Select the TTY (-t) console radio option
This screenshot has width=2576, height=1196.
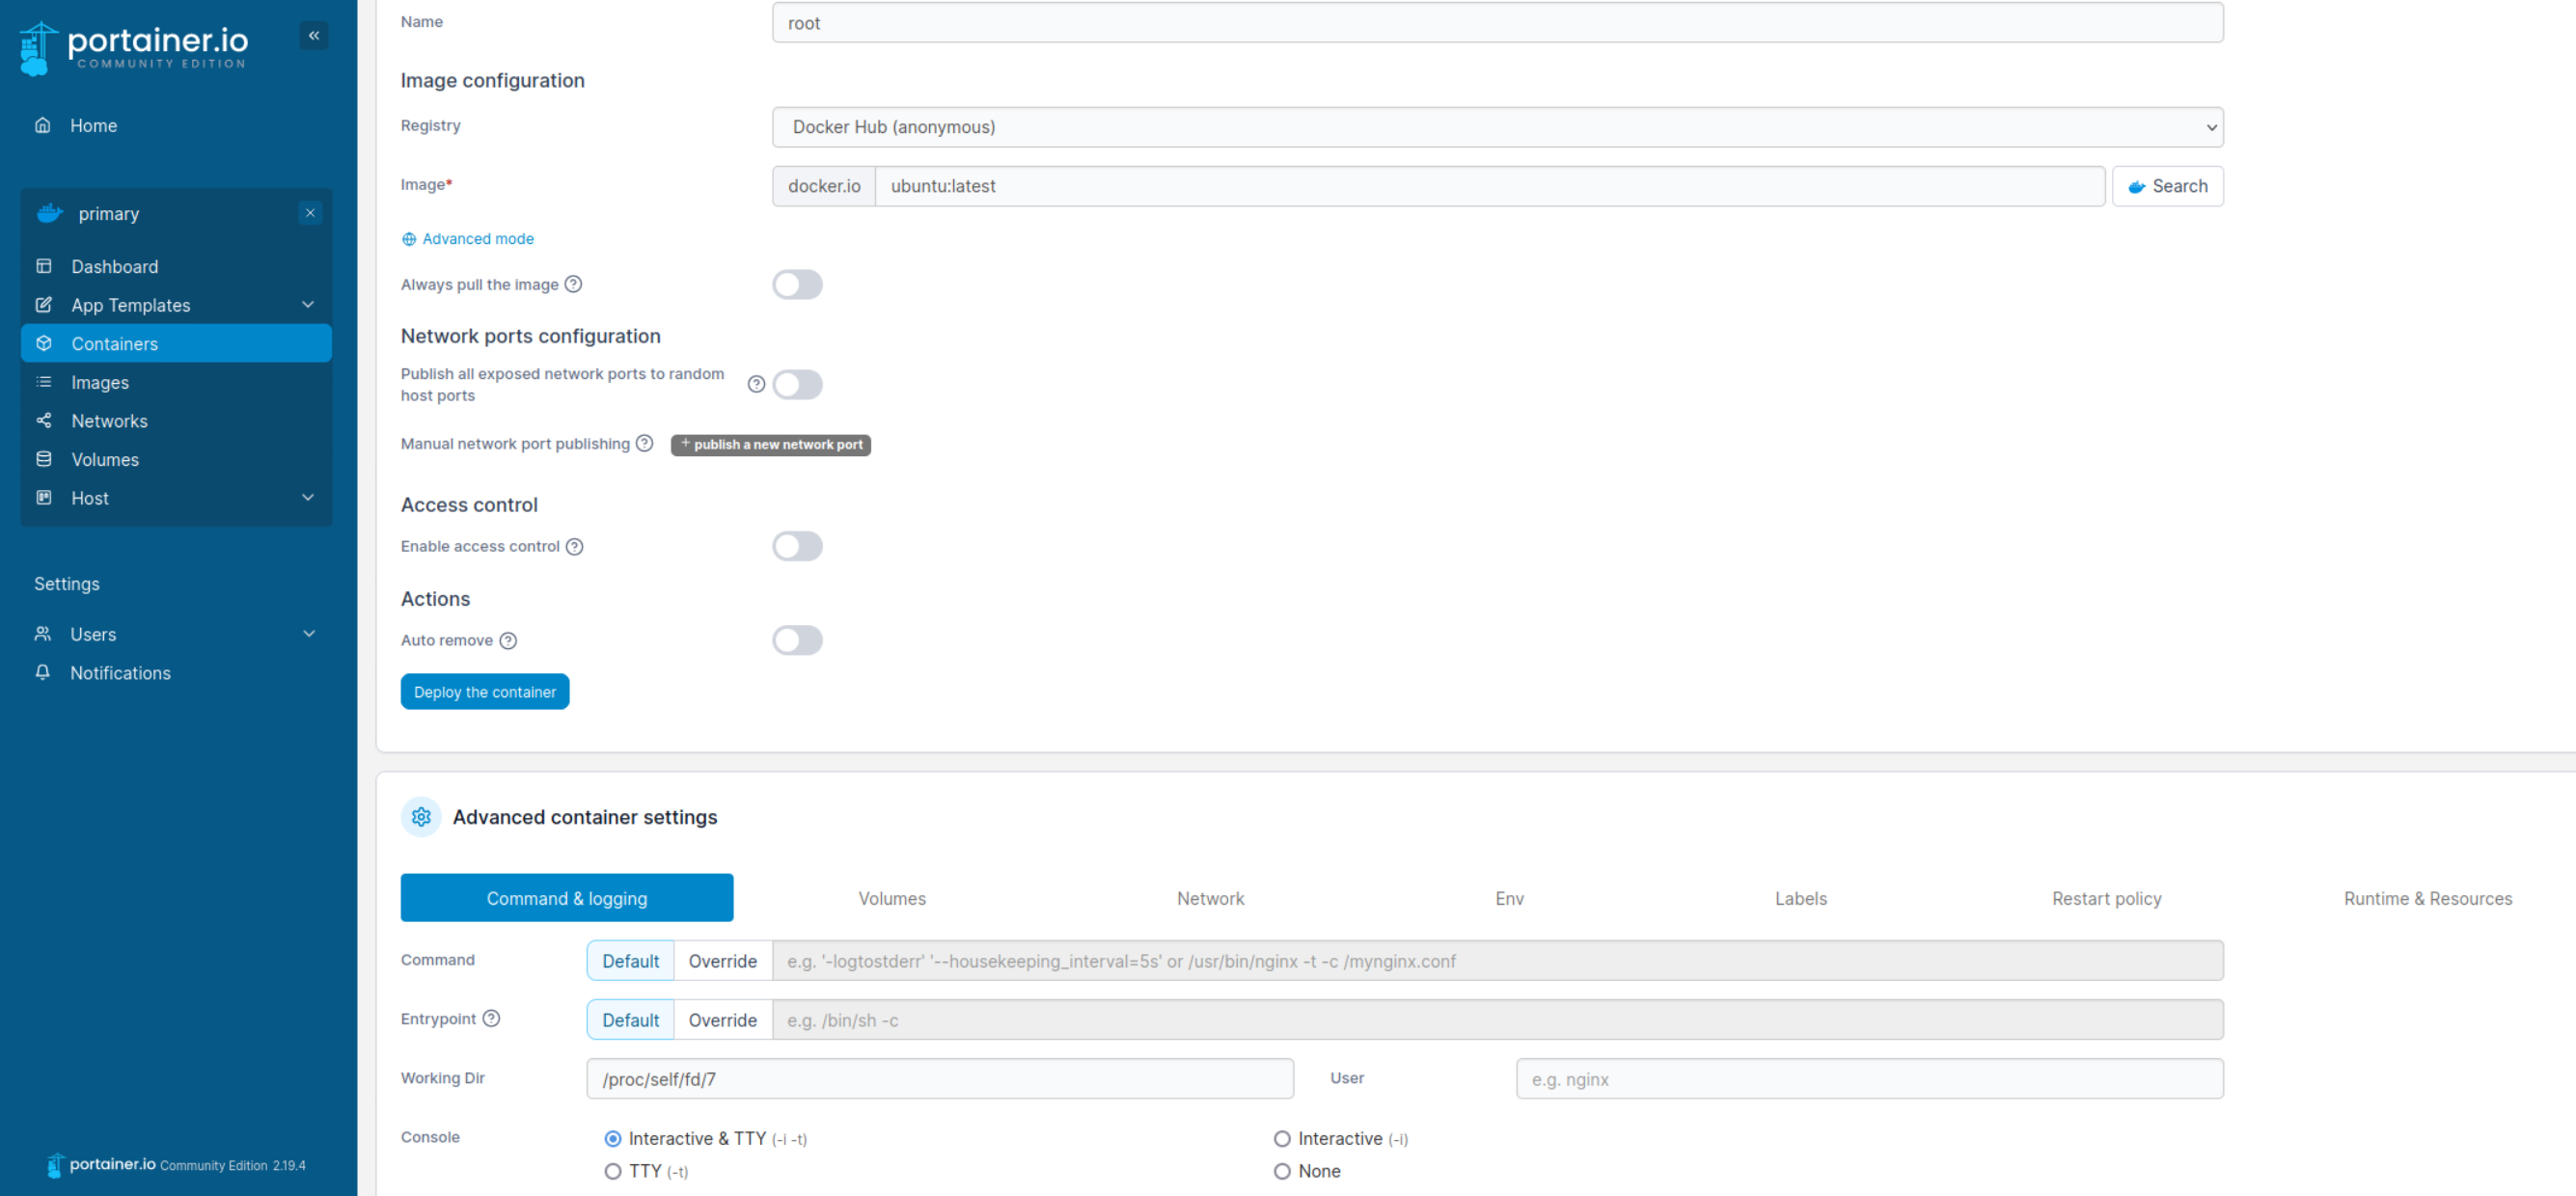click(x=613, y=1171)
